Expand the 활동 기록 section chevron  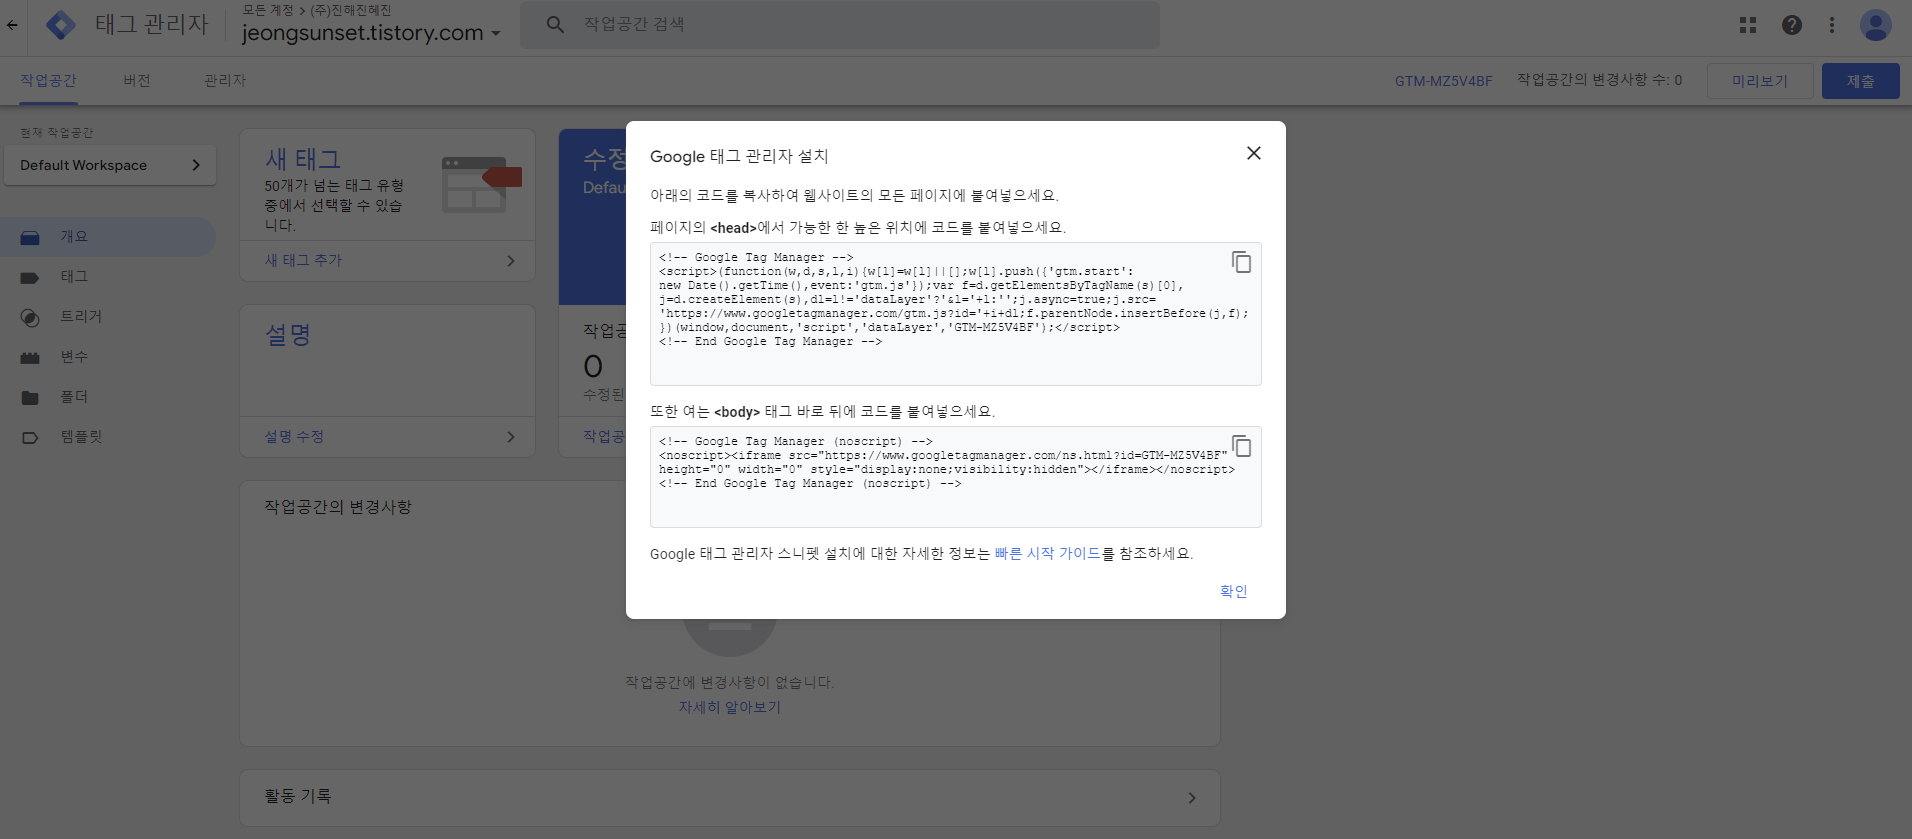[1192, 798]
